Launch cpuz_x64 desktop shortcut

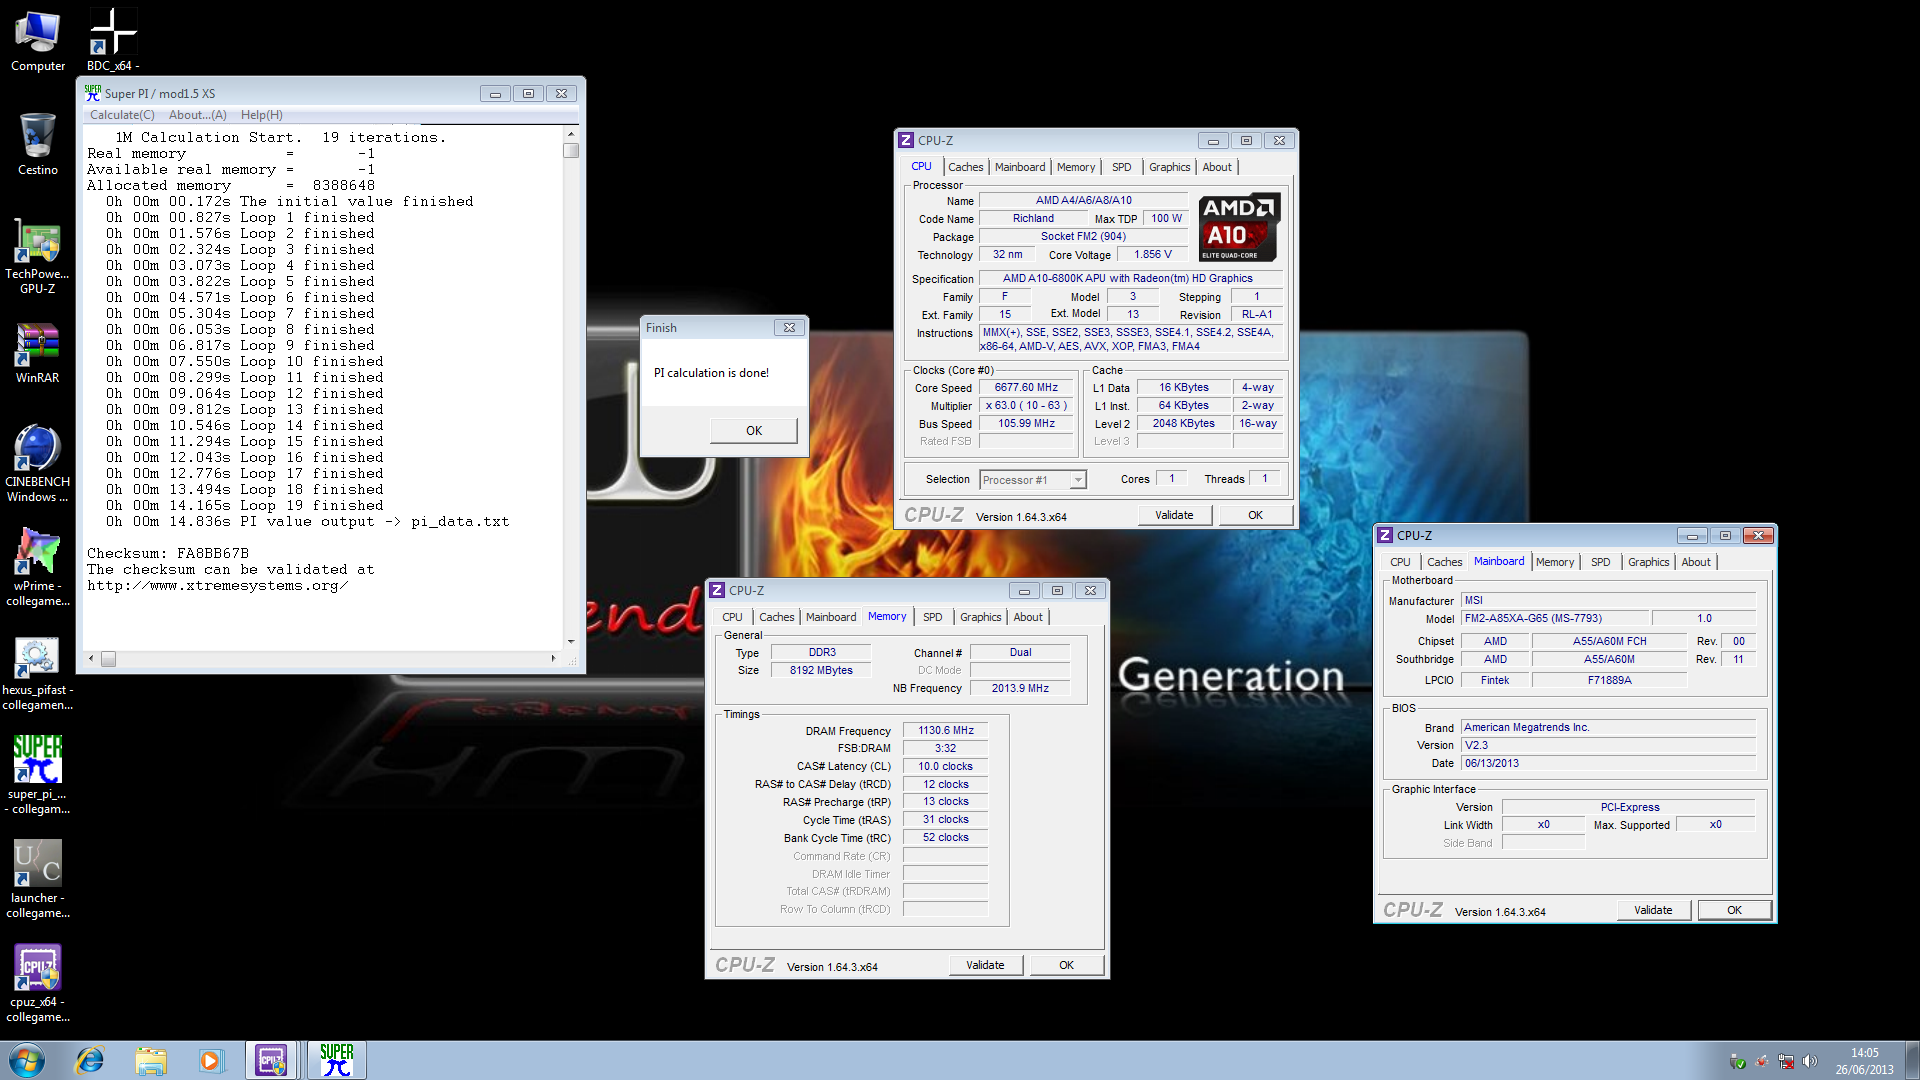[38, 984]
